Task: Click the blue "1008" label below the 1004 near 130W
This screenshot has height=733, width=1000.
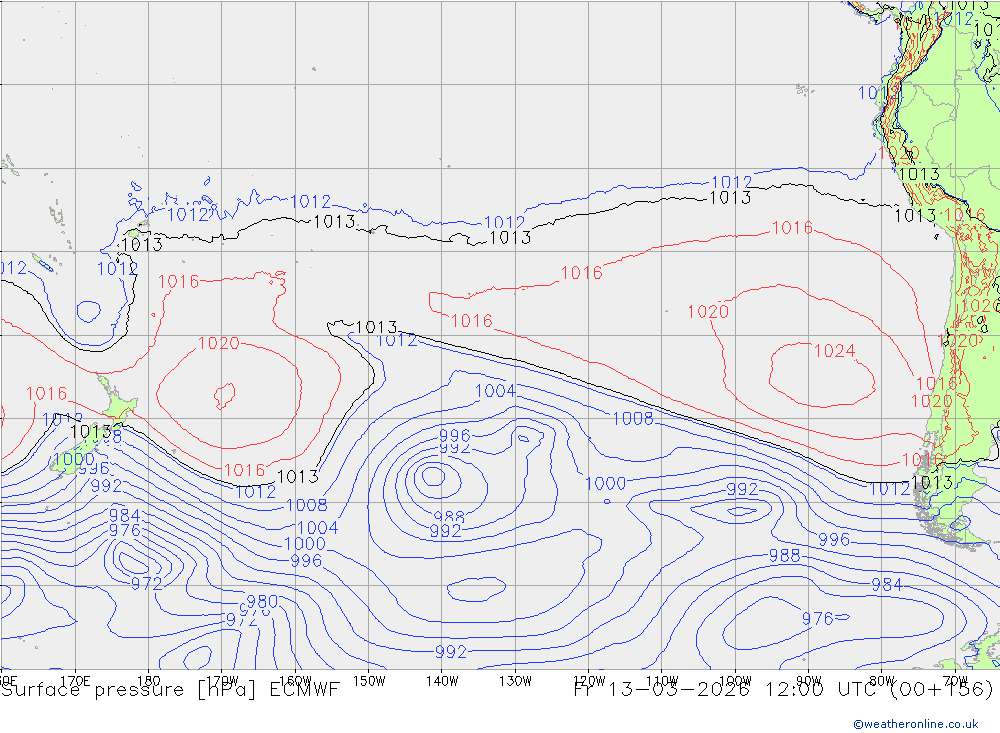Action: tap(633, 418)
